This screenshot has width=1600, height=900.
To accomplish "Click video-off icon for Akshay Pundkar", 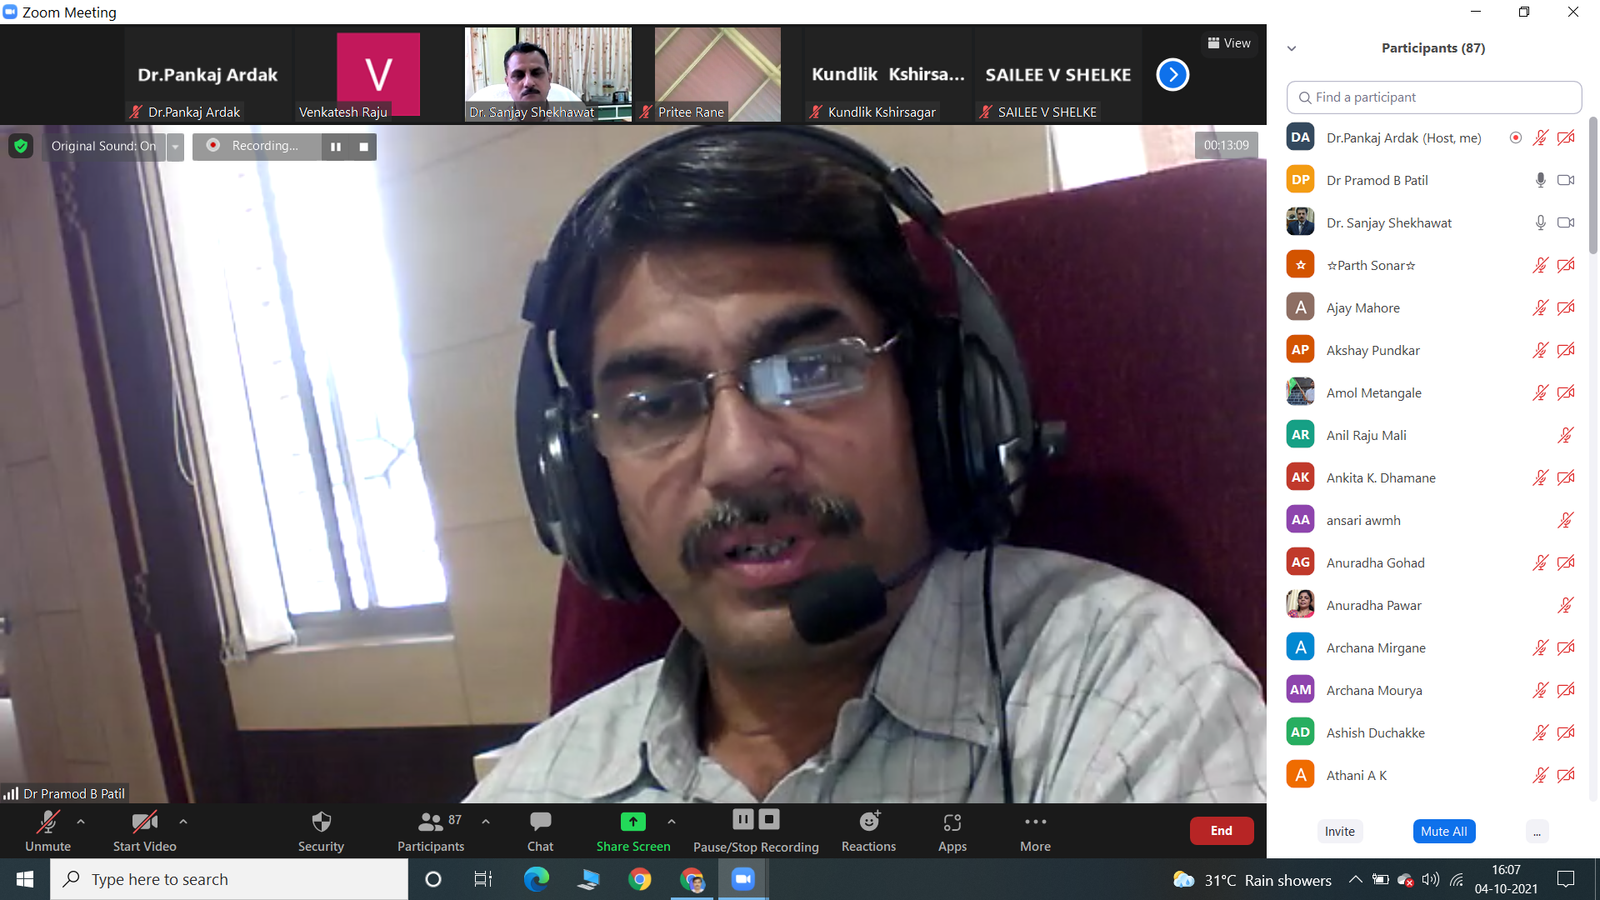I will [1566, 350].
